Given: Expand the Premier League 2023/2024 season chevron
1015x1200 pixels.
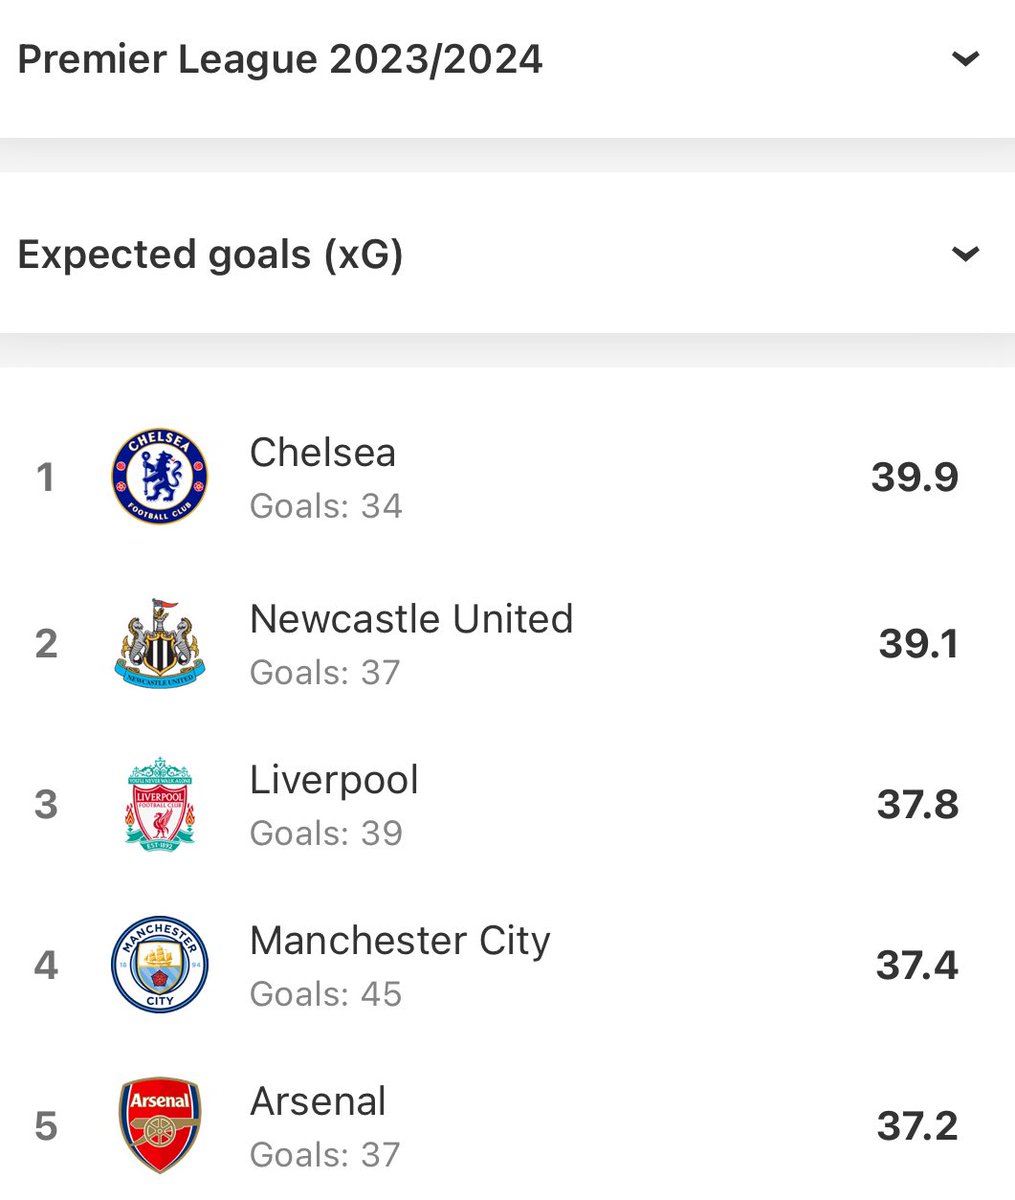Looking at the screenshot, I should (965, 59).
